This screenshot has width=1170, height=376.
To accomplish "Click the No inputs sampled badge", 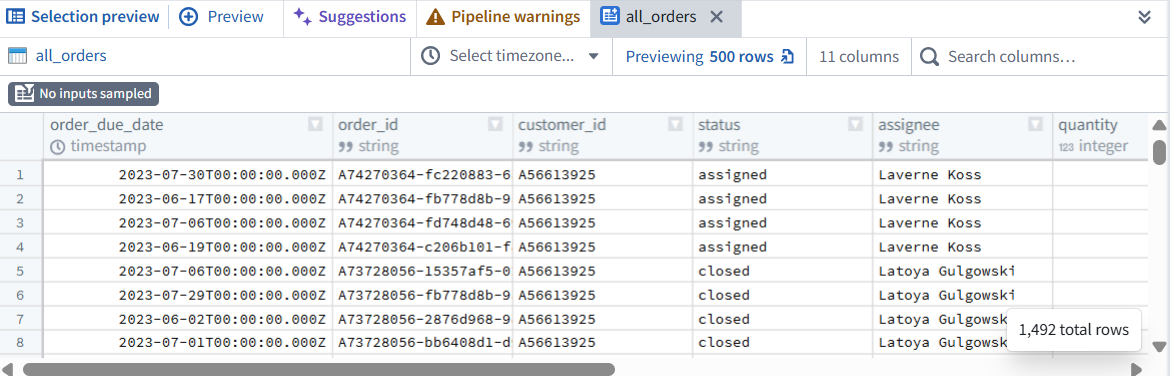I will pyautogui.click(x=84, y=93).
